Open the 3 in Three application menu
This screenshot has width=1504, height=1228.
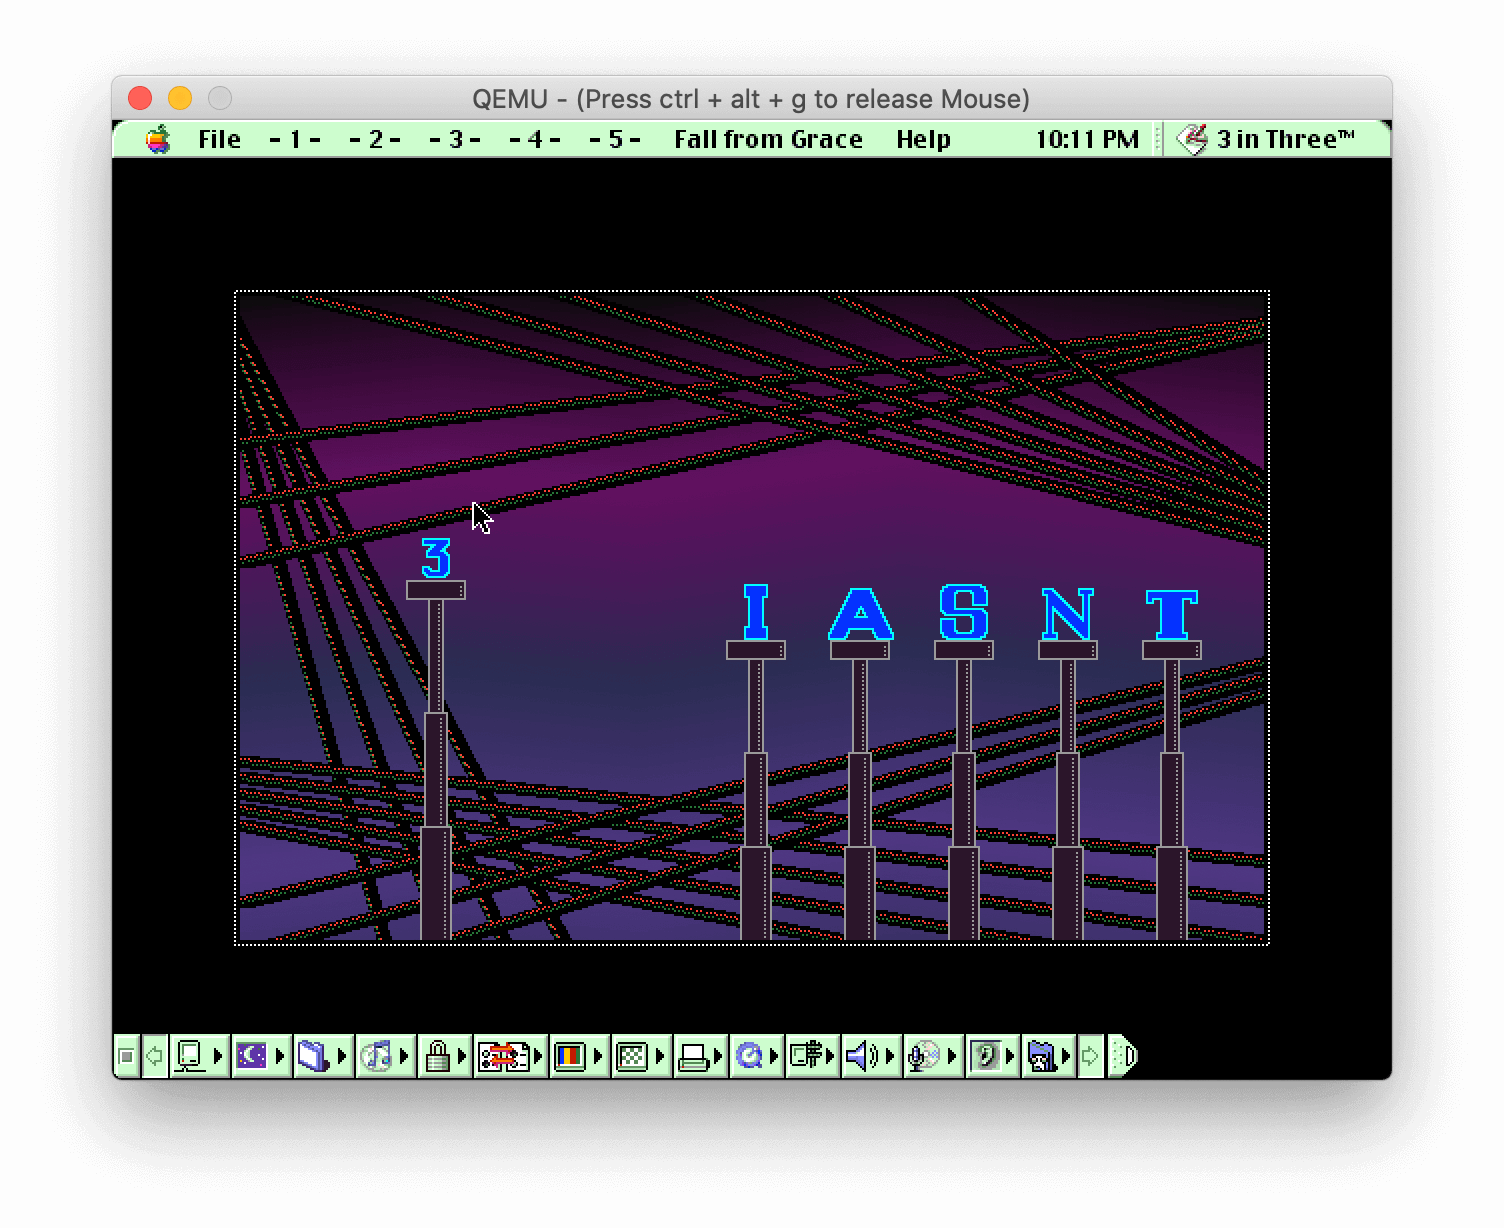(1267, 139)
